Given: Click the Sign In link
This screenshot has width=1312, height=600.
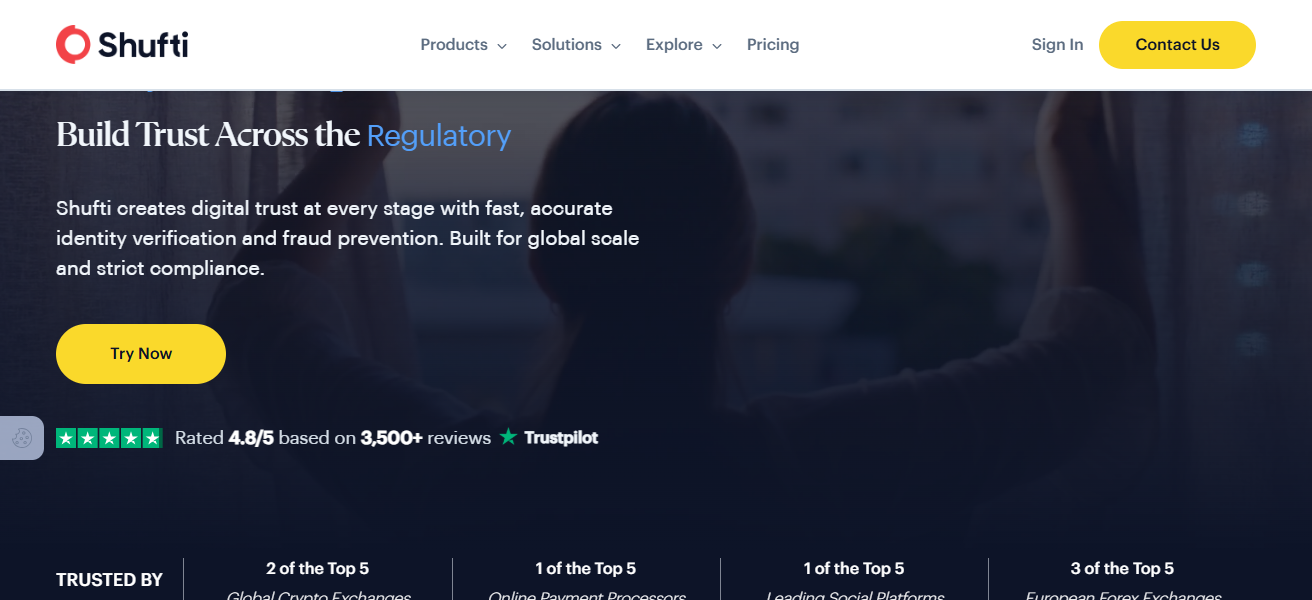Looking at the screenshot, I should pos(1057,45).
